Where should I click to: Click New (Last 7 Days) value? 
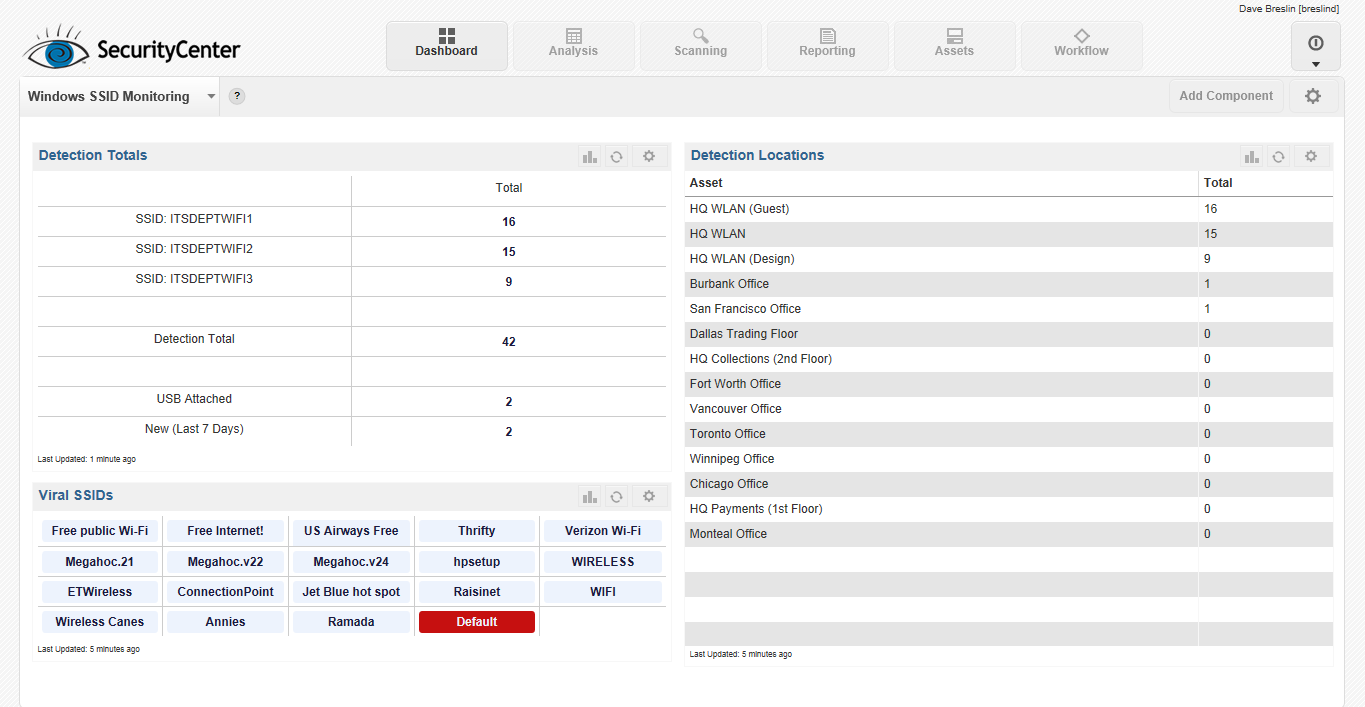pos(509,432)
